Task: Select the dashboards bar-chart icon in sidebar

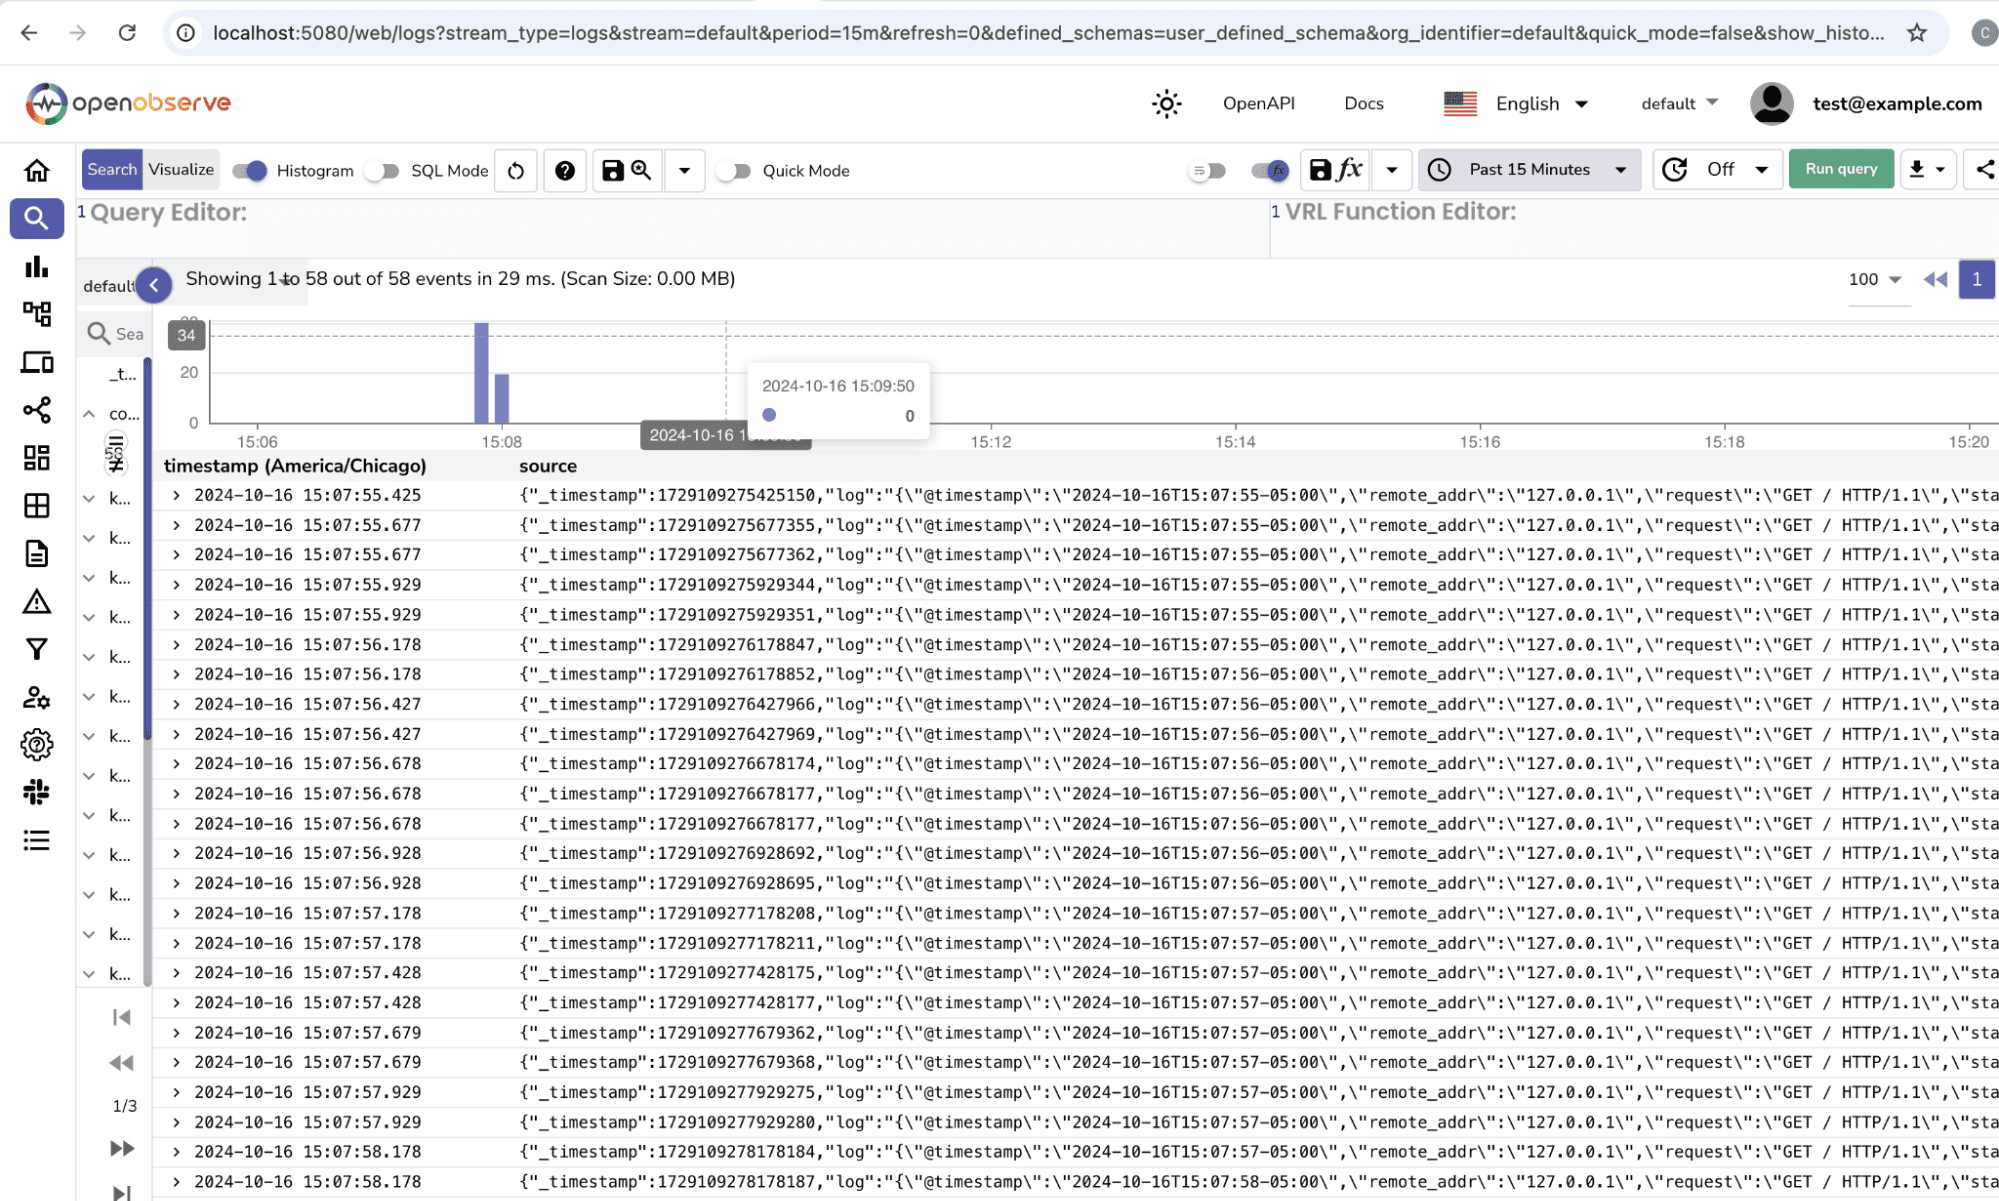Action: click(37, 266)
